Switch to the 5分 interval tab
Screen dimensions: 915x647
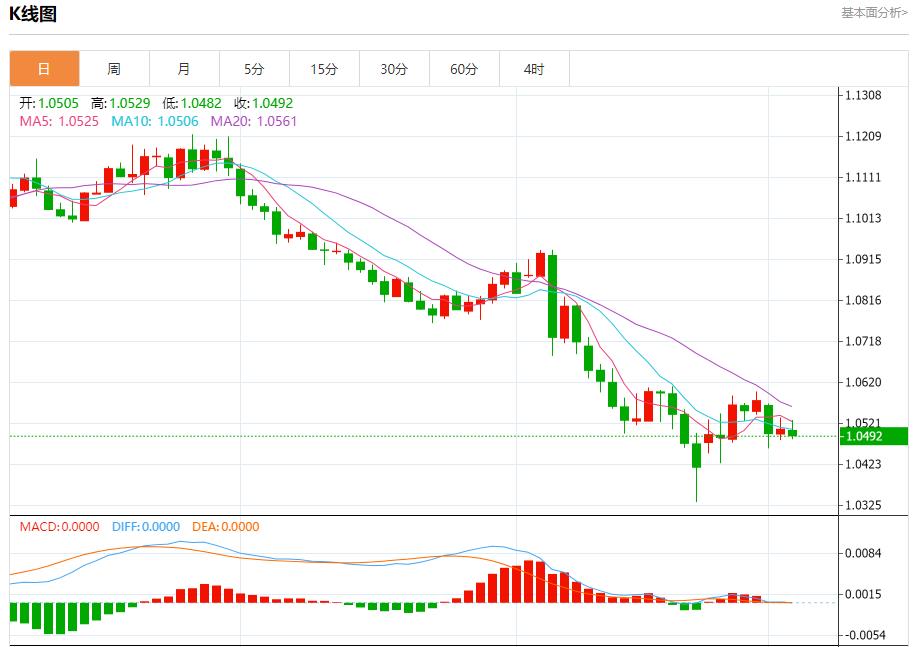point(254,69)
